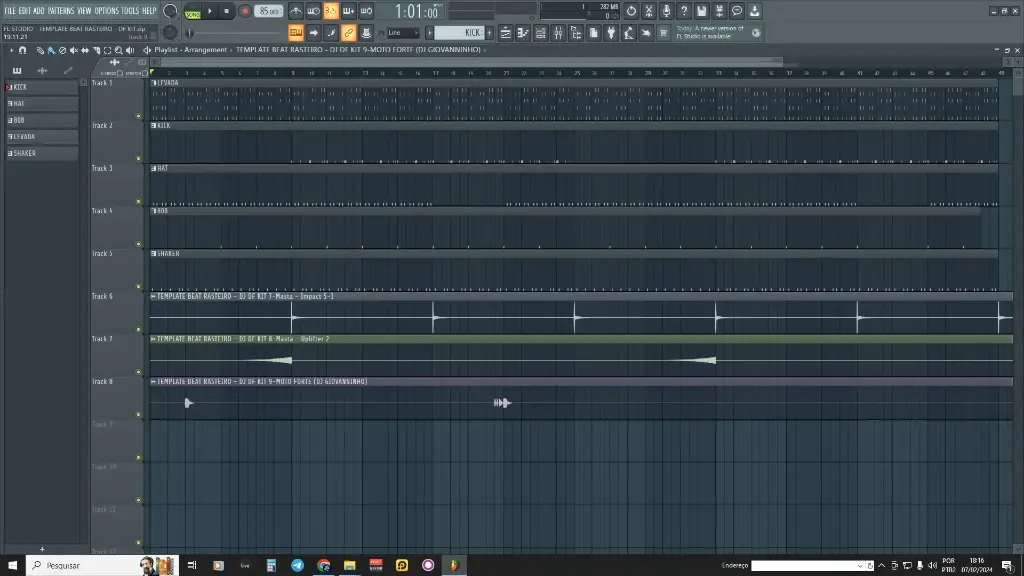Open the VIEW menu
Viewport: 1024px width, 576px height.
click(84, 10)
